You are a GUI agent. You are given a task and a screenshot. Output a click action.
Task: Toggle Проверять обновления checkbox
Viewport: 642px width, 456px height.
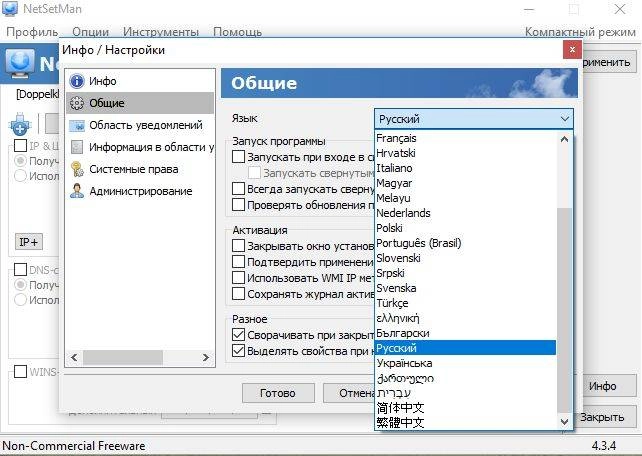point(238,204)
